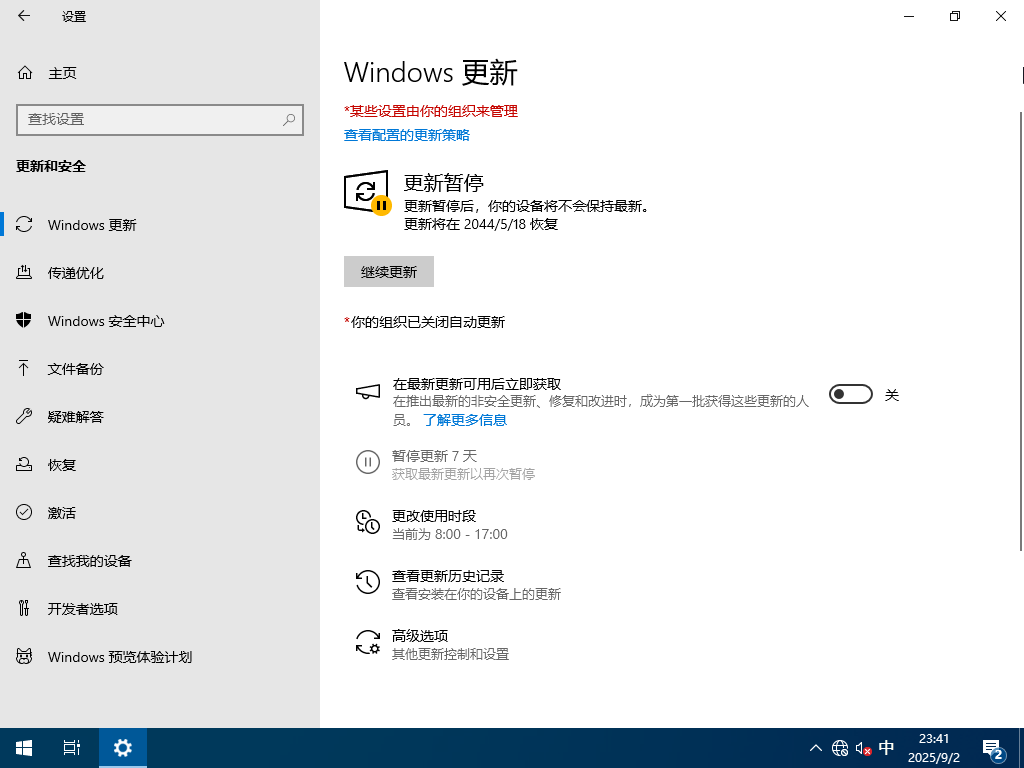Click the page vertical scrollbar
The image size is (1024, 768).
[x=1021, y=300]
